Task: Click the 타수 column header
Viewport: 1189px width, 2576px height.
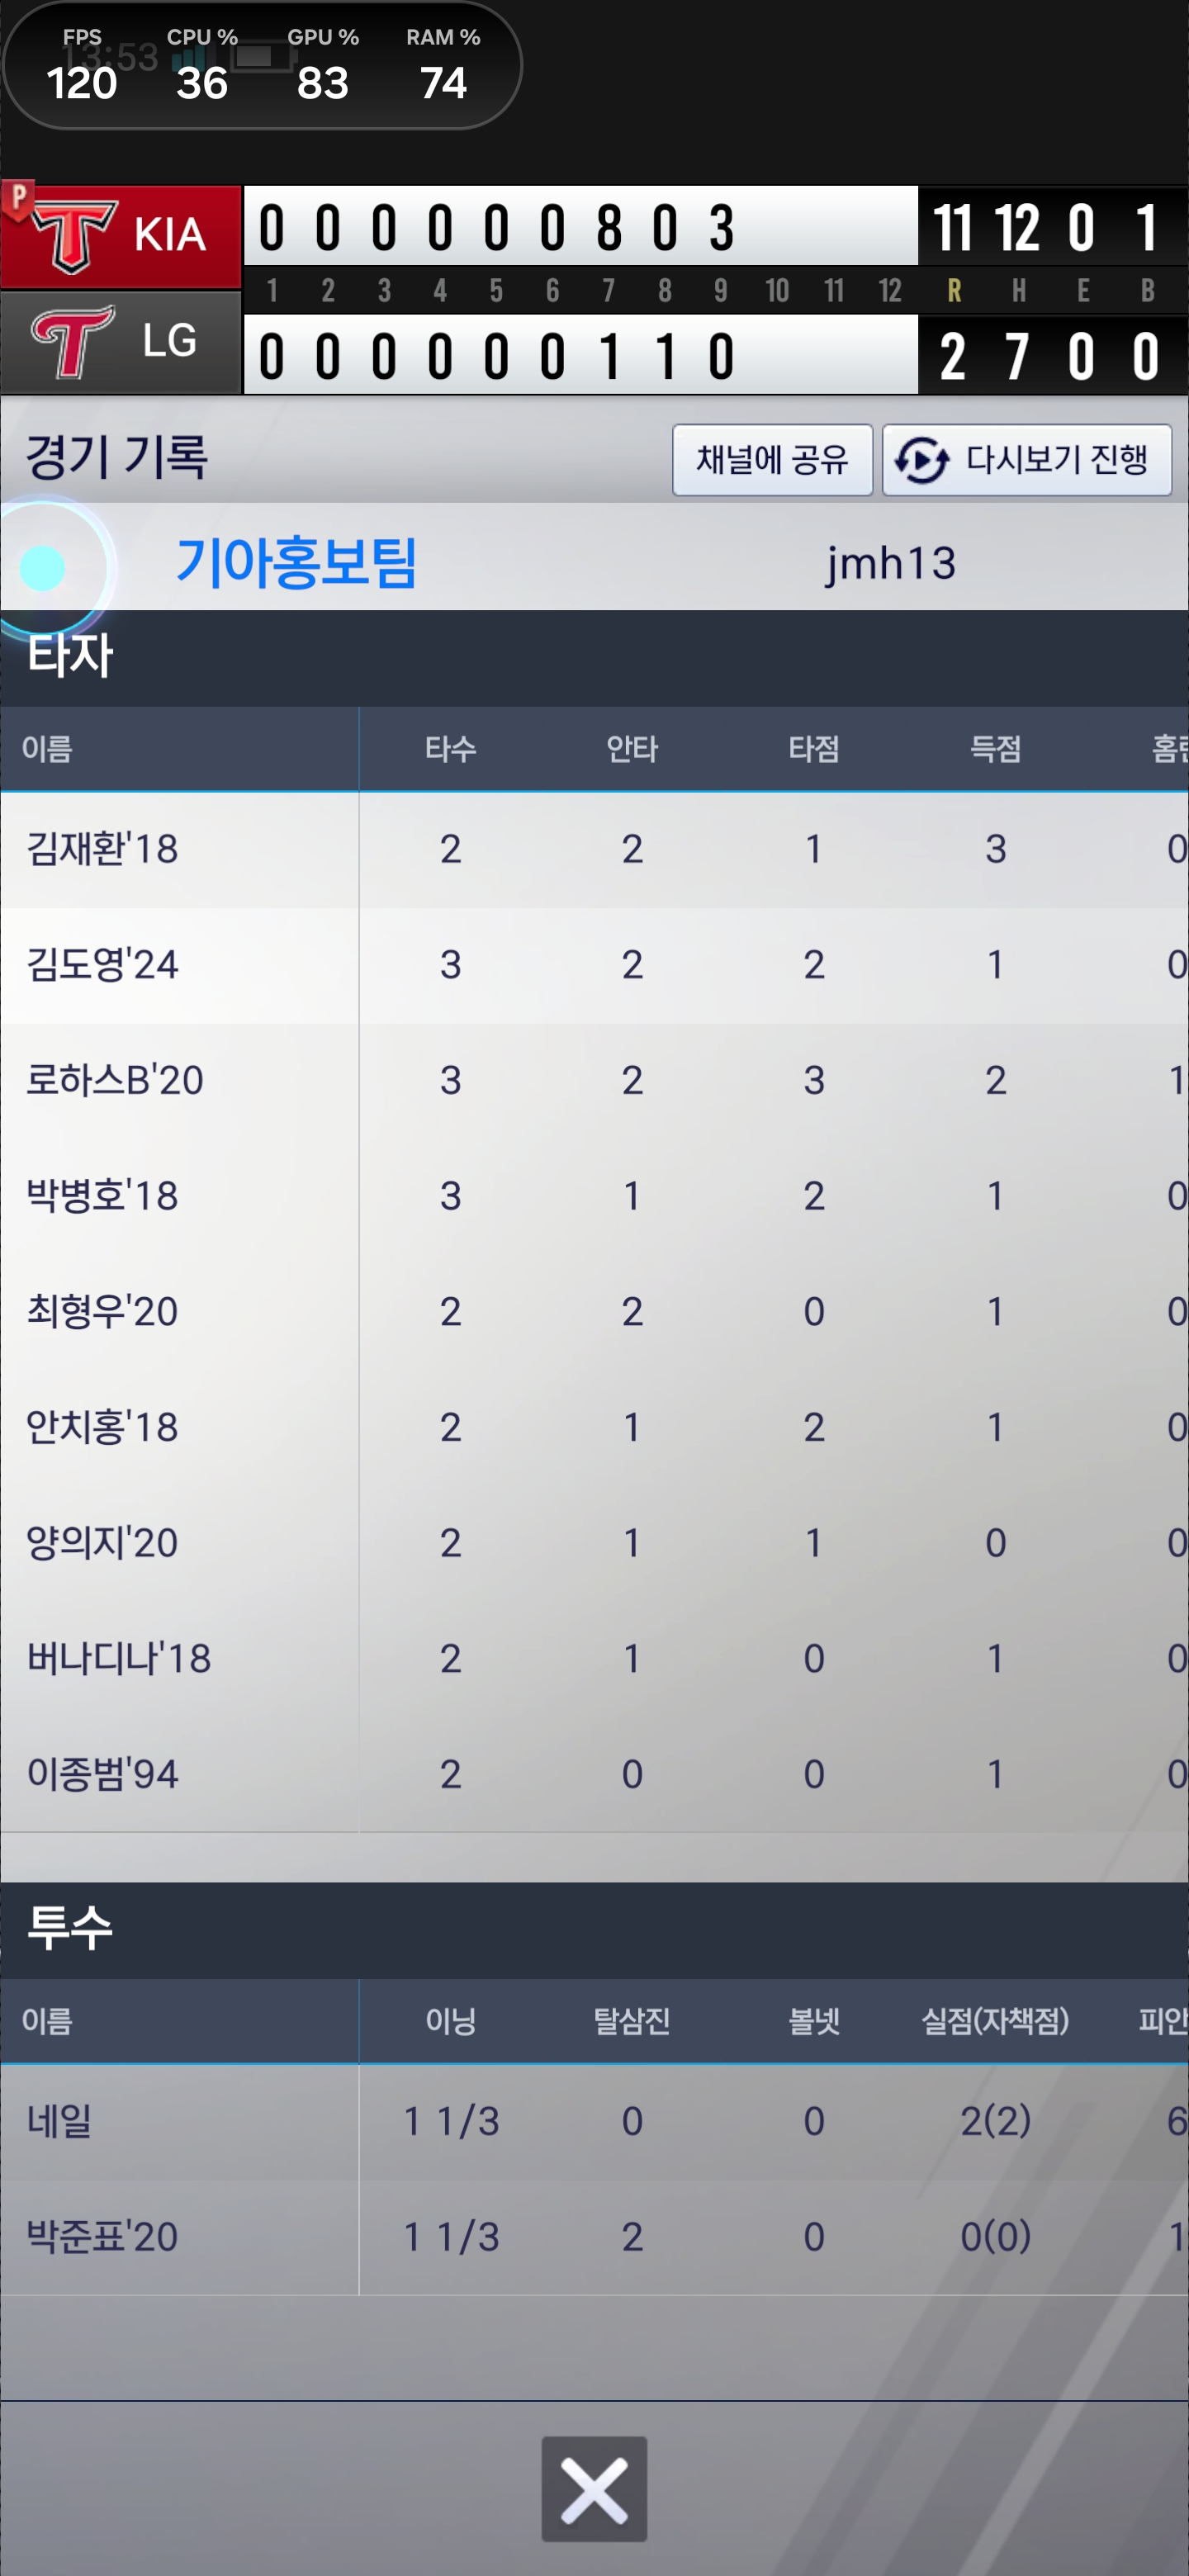Action: [450, 749]
